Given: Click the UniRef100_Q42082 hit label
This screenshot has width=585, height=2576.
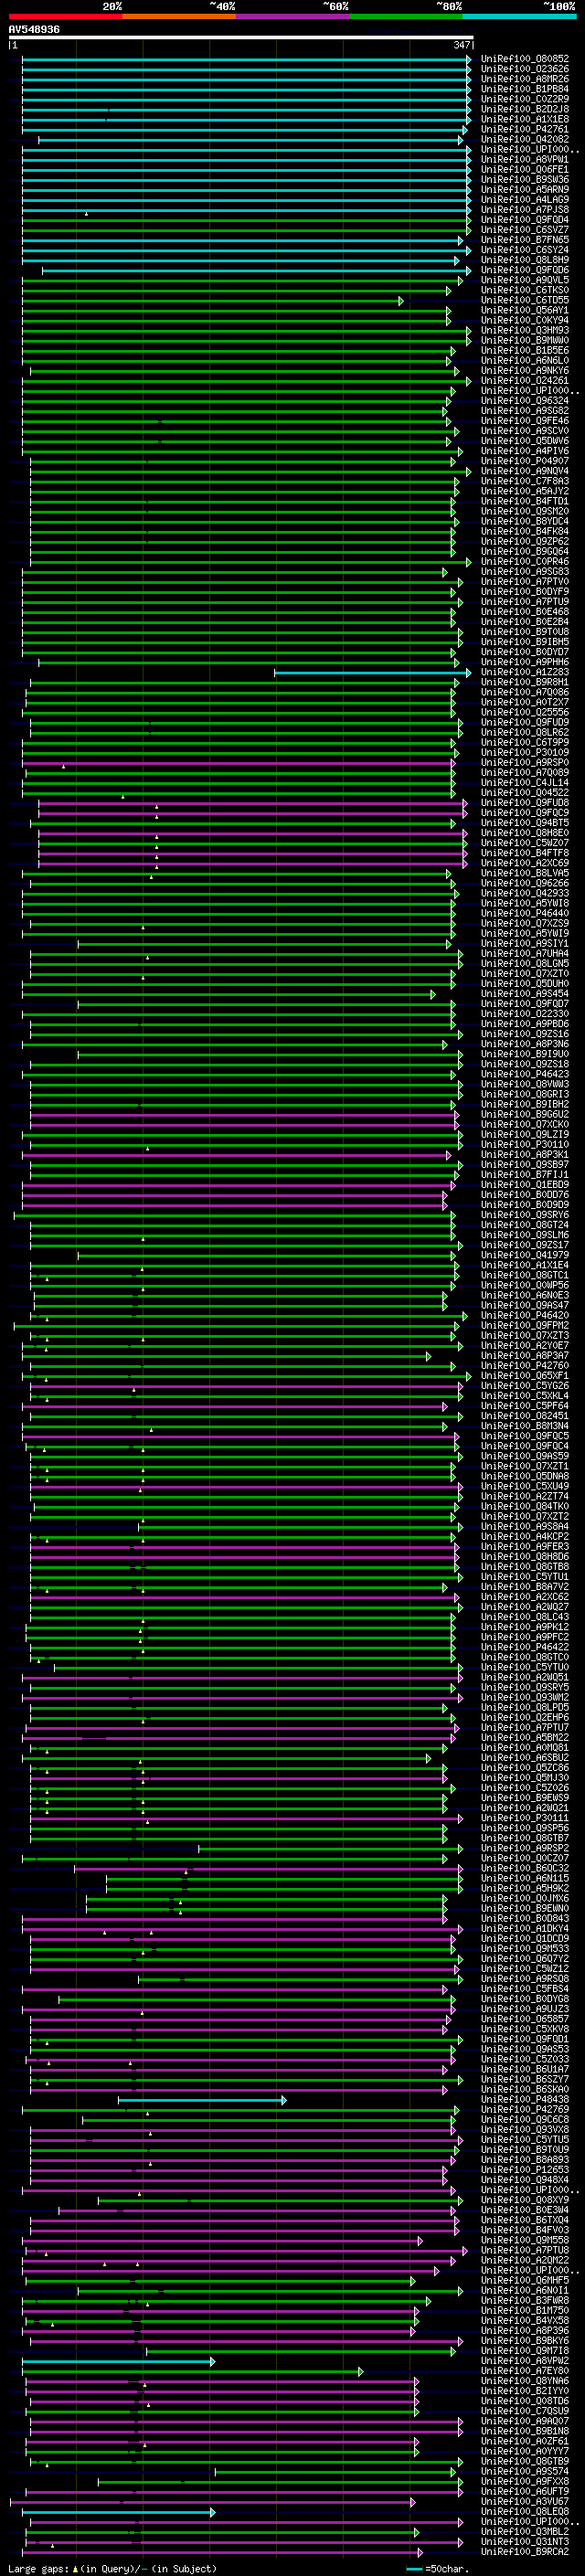Looking at the screenshot, I should pos(524,139).
